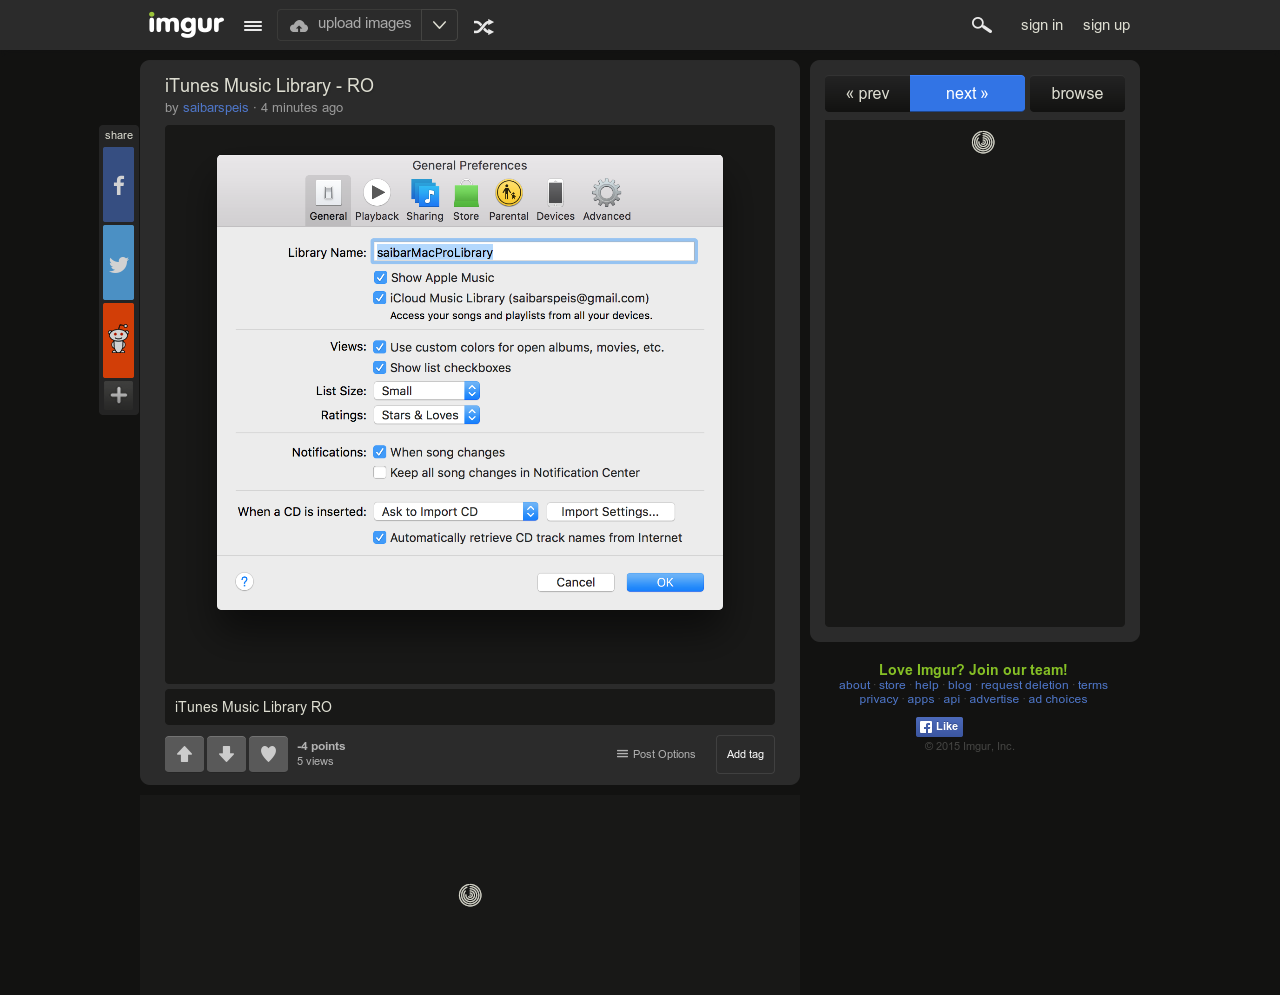Go to the next post

[967, 93]
